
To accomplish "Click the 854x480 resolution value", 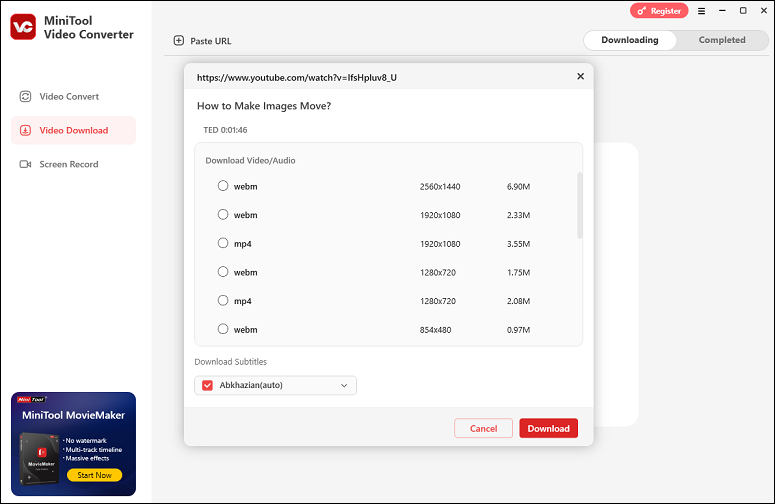I will coord(435,330).
